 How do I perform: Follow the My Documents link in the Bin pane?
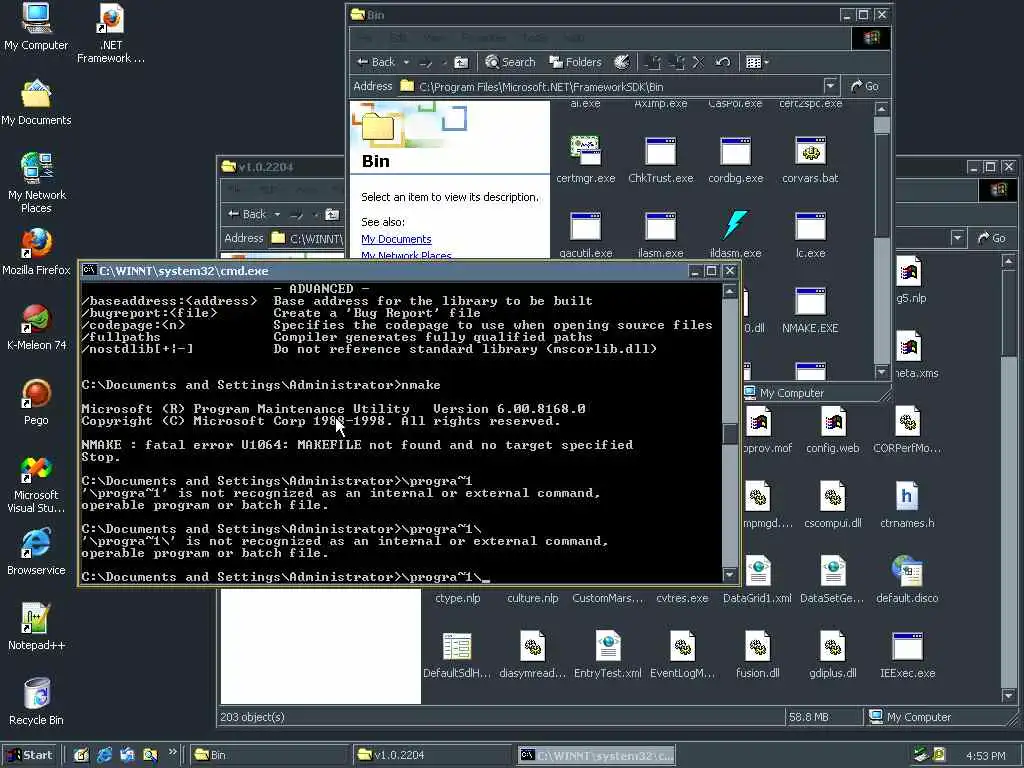pos(396,239)
